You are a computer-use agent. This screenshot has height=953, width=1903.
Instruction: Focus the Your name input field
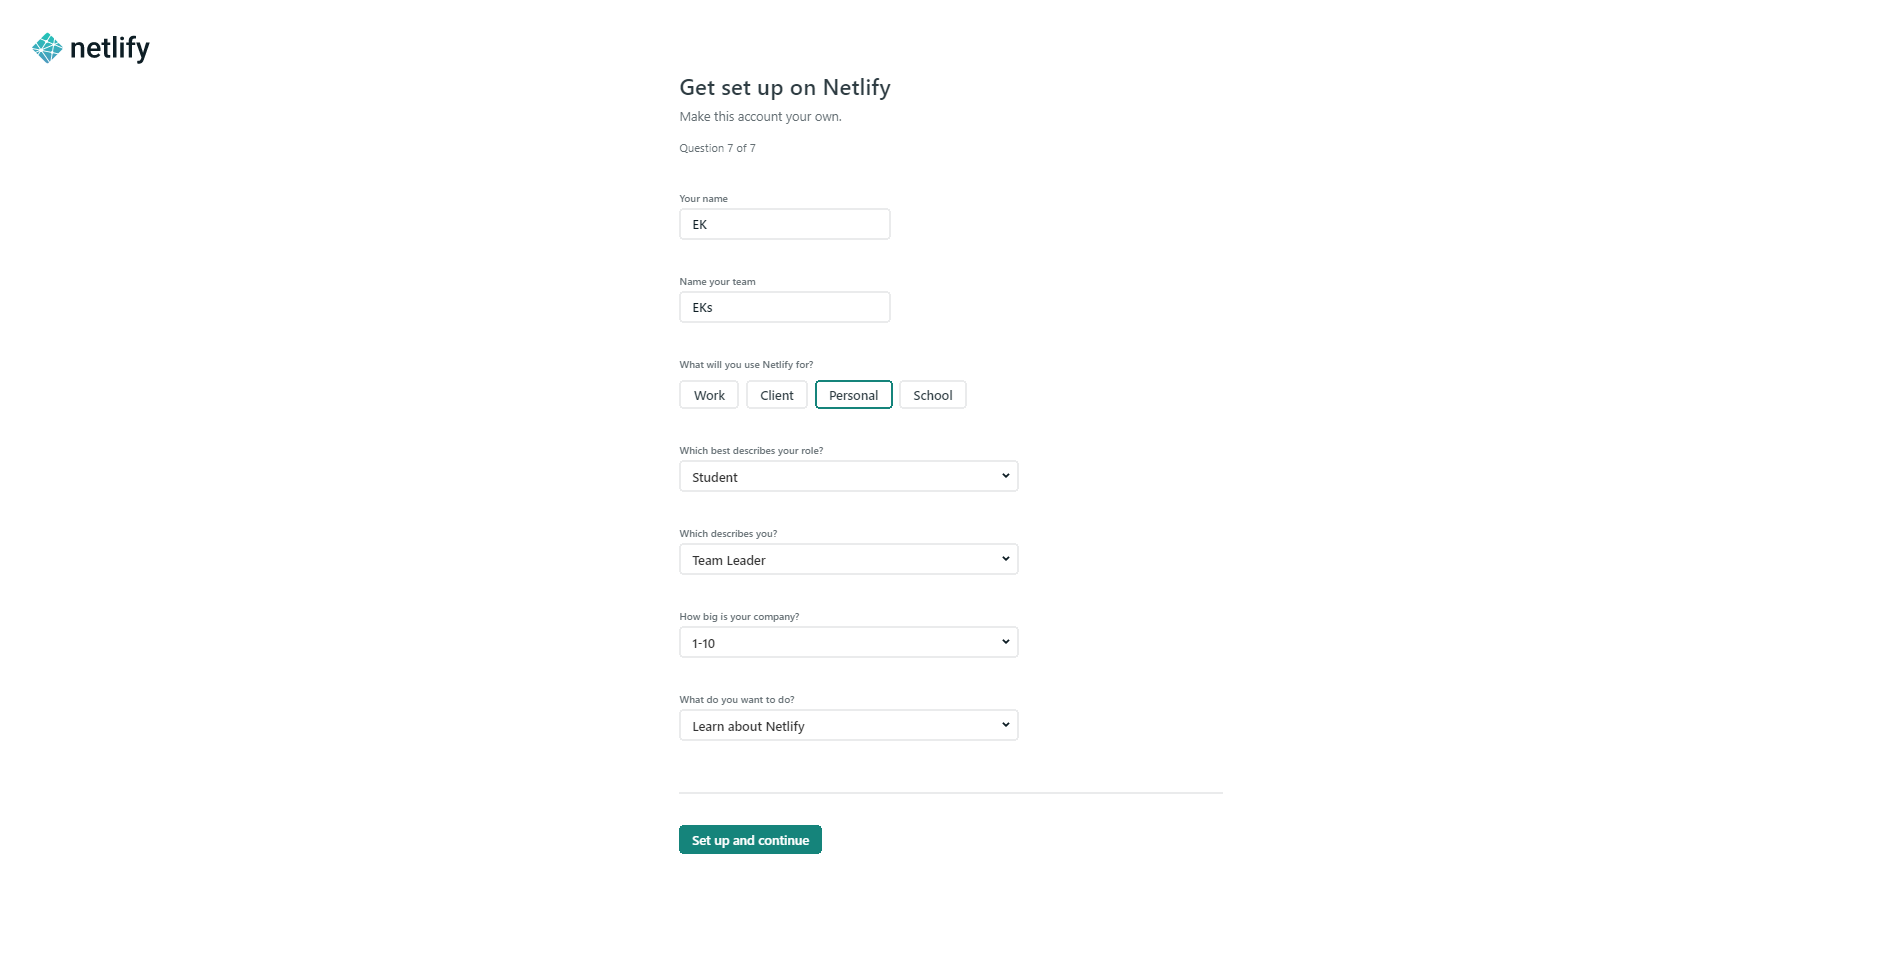(x=784, y=224)
